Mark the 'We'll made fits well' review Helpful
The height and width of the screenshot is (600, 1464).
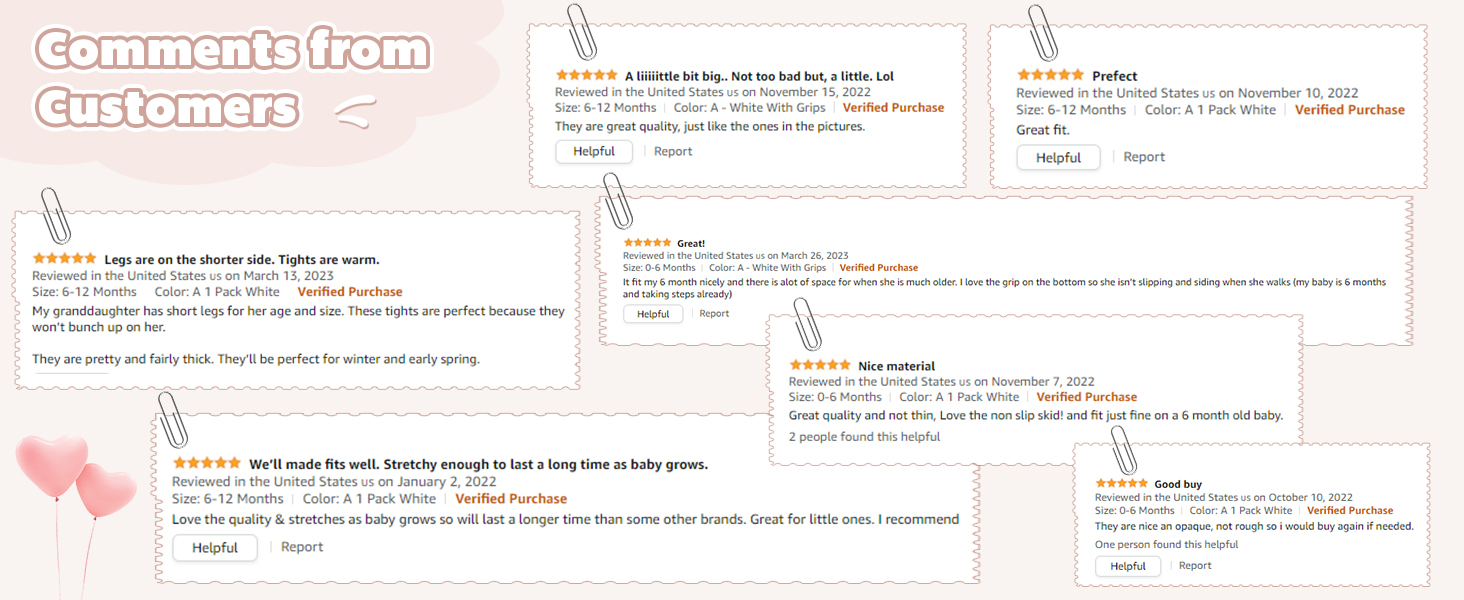pyautogui.click(x=215, y=547)
